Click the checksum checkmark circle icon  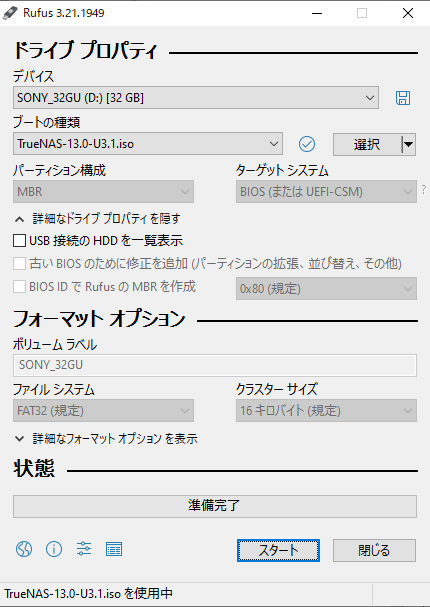click(307, 144)
